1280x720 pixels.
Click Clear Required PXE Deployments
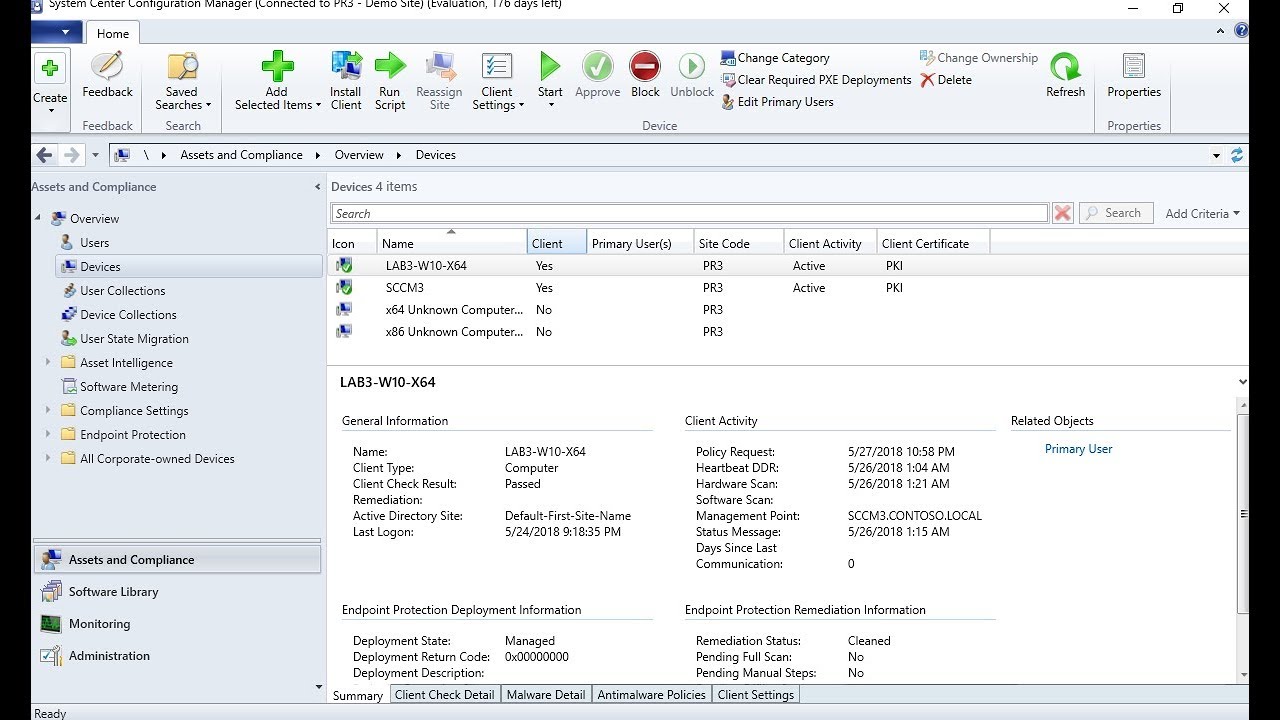point(816,80)
